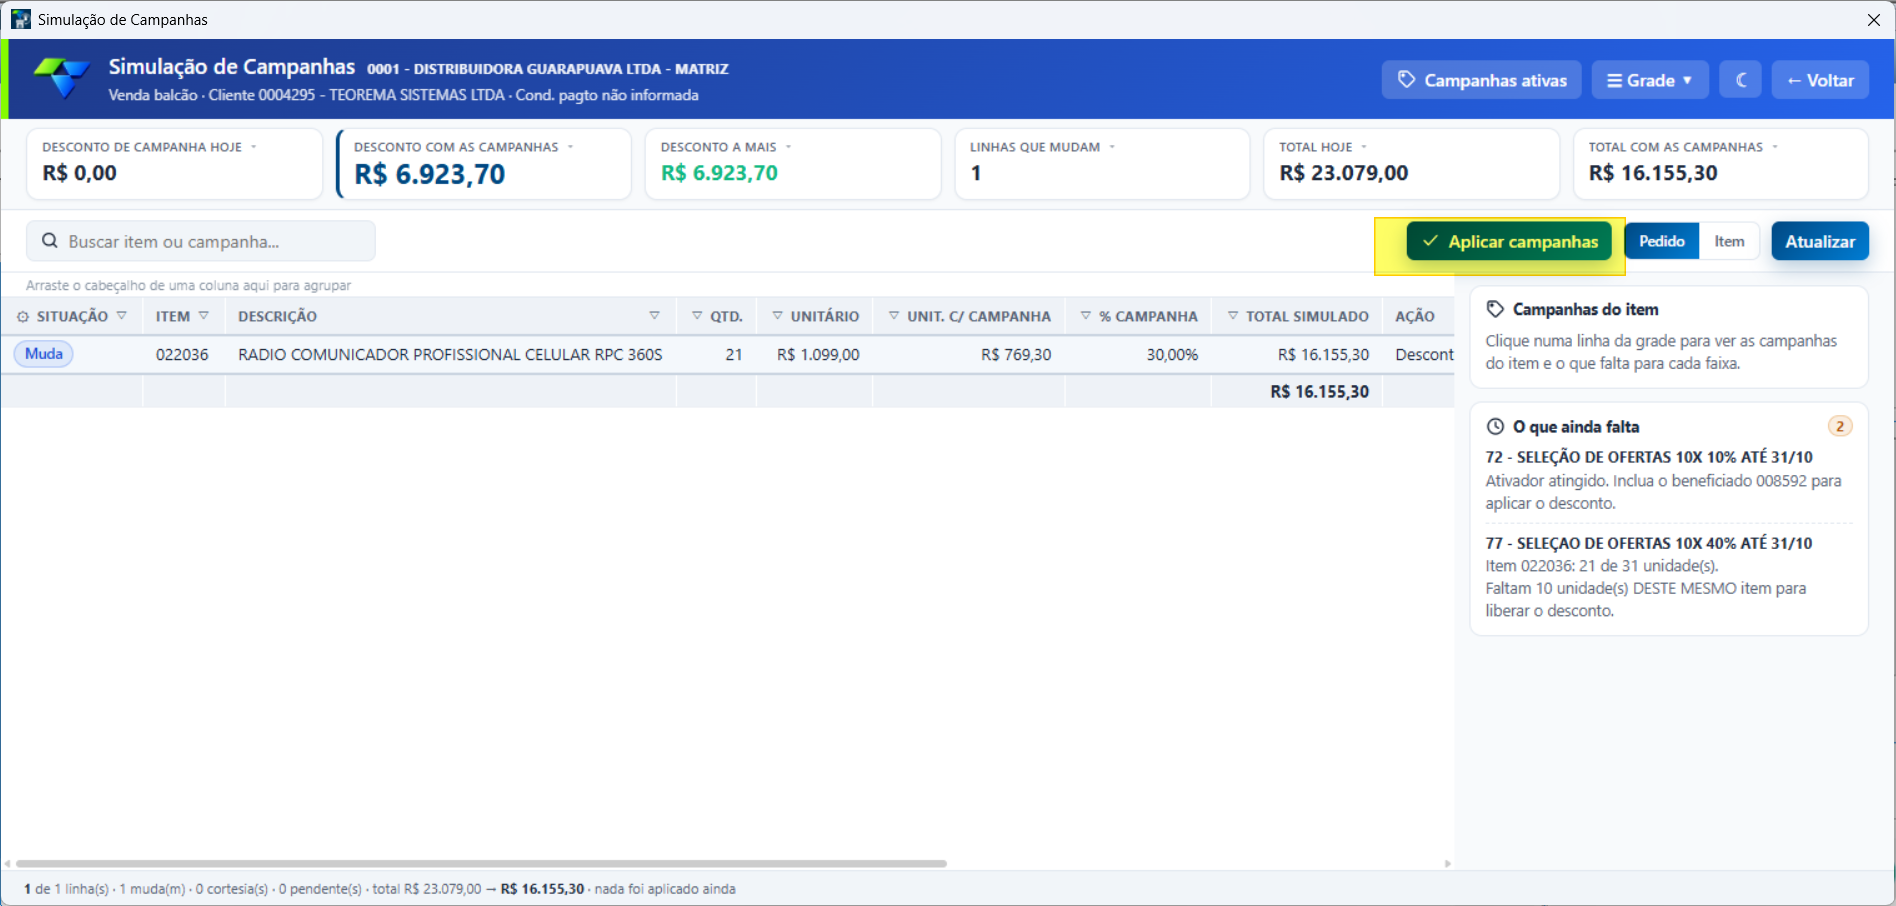Image resolution: width=1896 pixels, height=906 pixels.
Task: Select RADIO COMUNICADOR PROFISSIONAL description cell
Action: (450, 354)
